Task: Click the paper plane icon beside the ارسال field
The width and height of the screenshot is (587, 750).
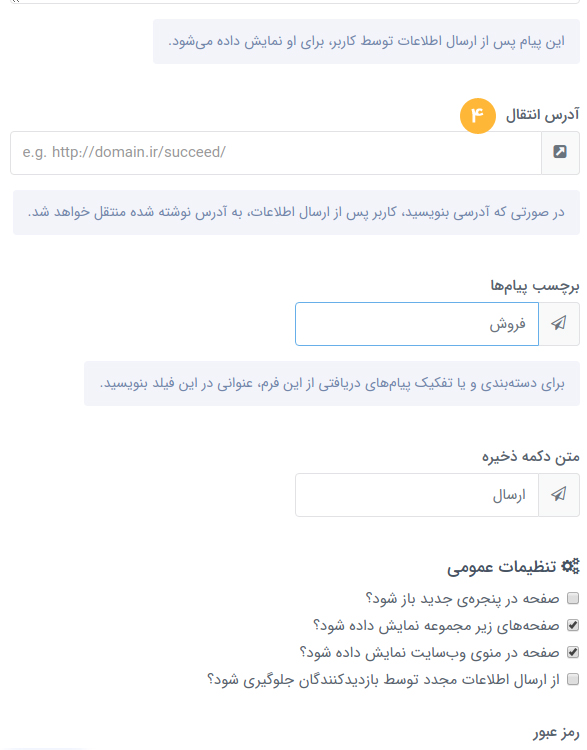Action: click(x=559, y=494)
